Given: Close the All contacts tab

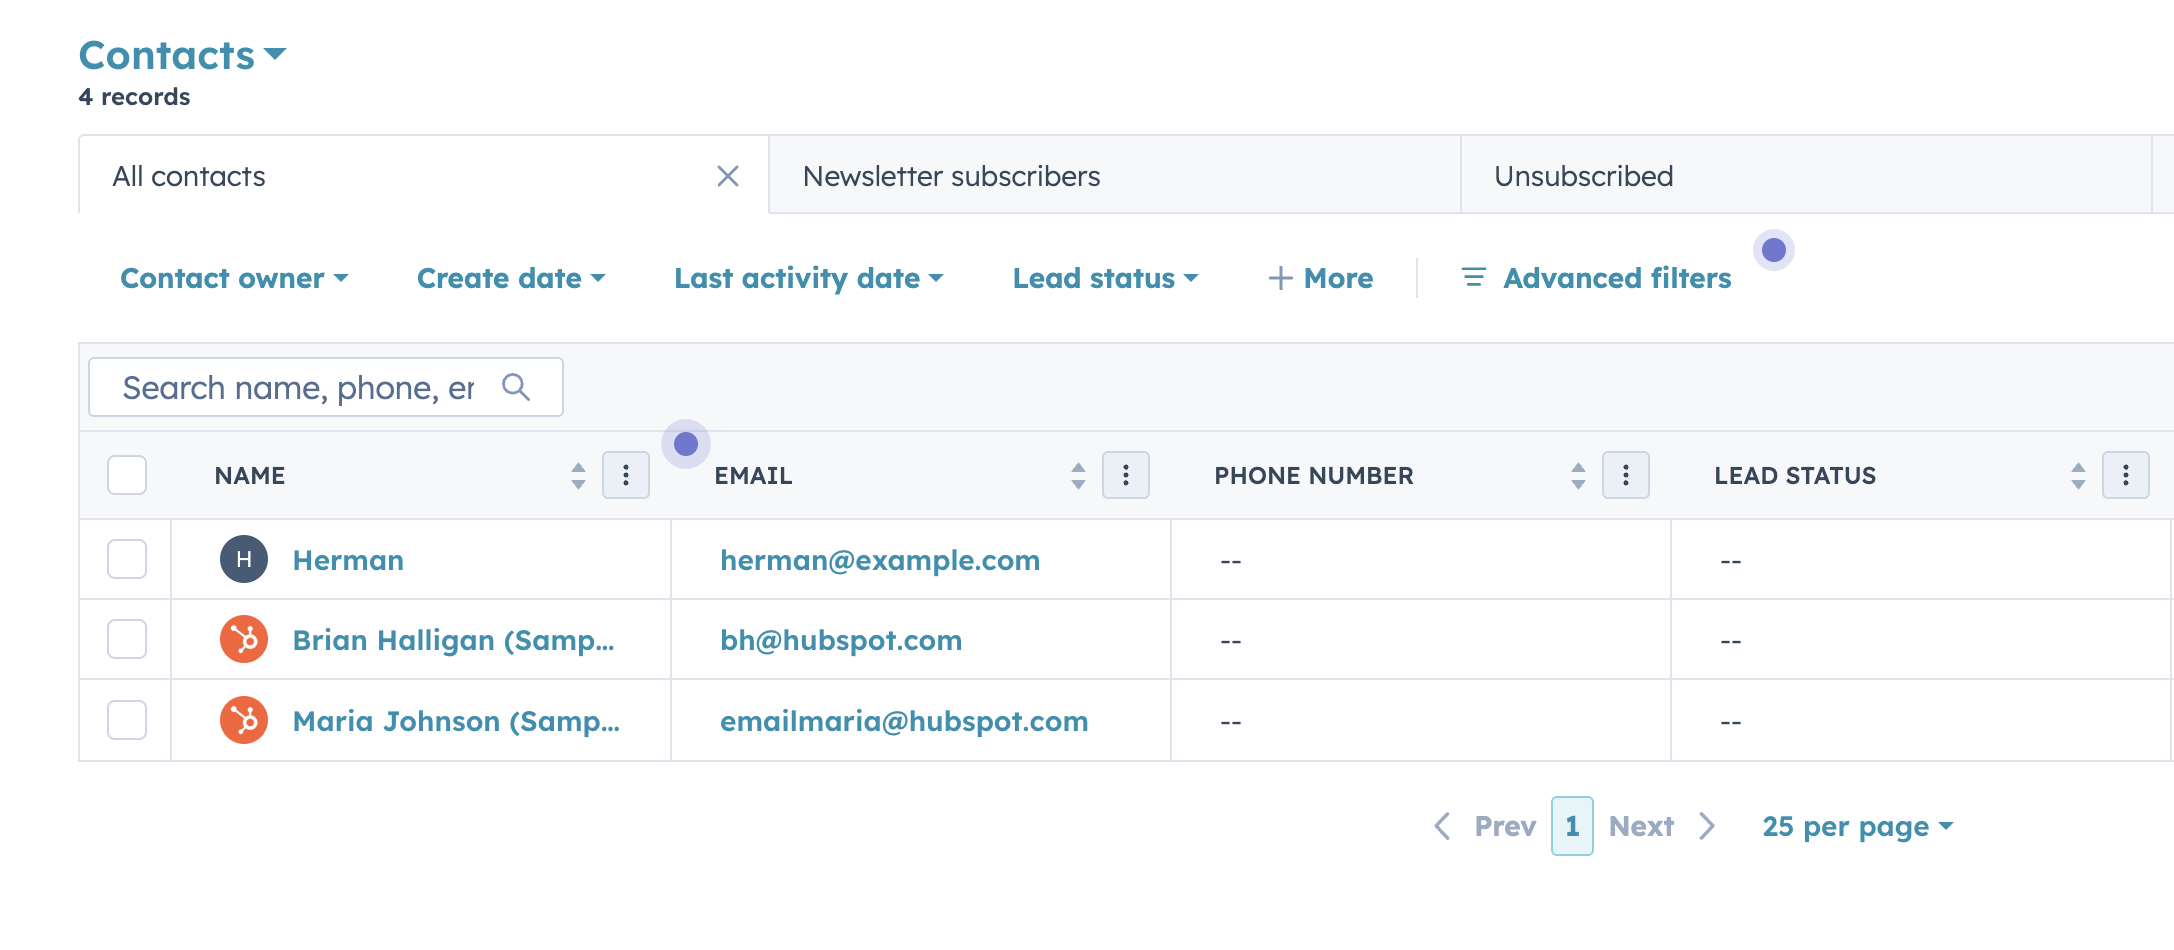Looking at the screenshot, I should click(x=728, y=176).
